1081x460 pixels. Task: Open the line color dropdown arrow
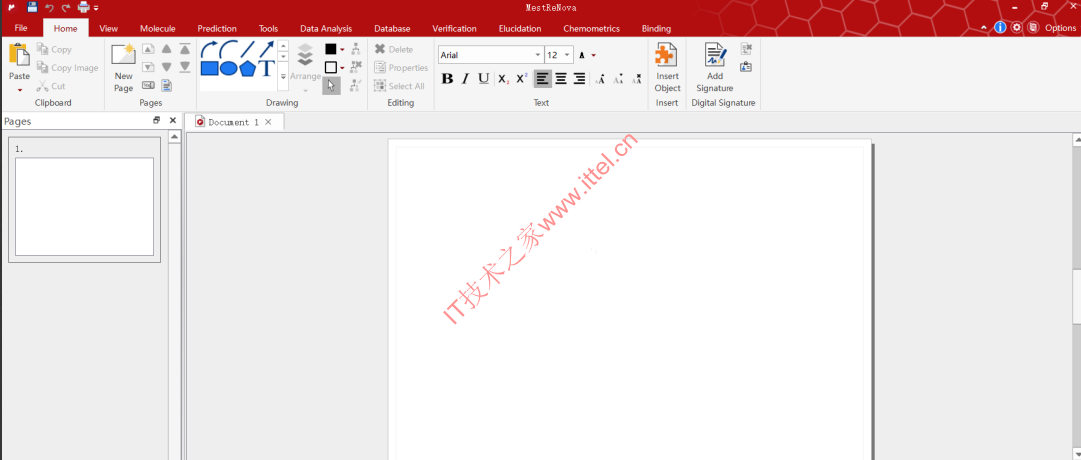click(x=342, y=50)
